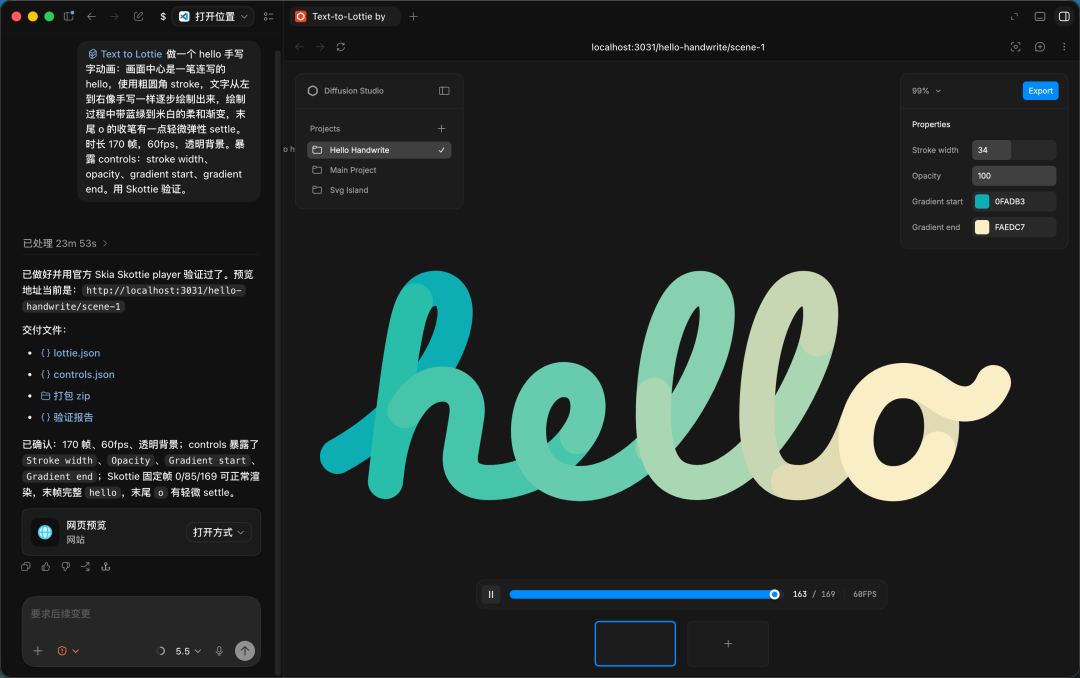Click the Text to Lottie skill tag
Viewport: 1080px width, 678px height.
125,54
